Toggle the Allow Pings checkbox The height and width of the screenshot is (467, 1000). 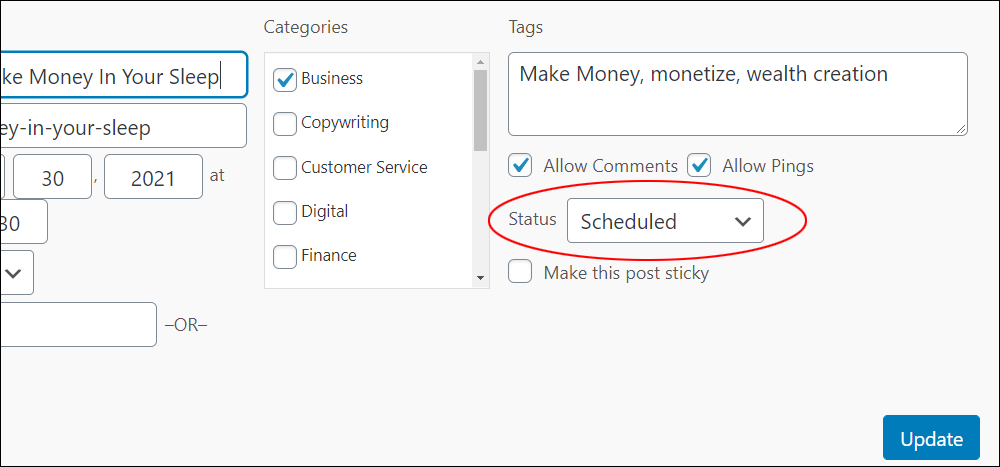point(699,166)
